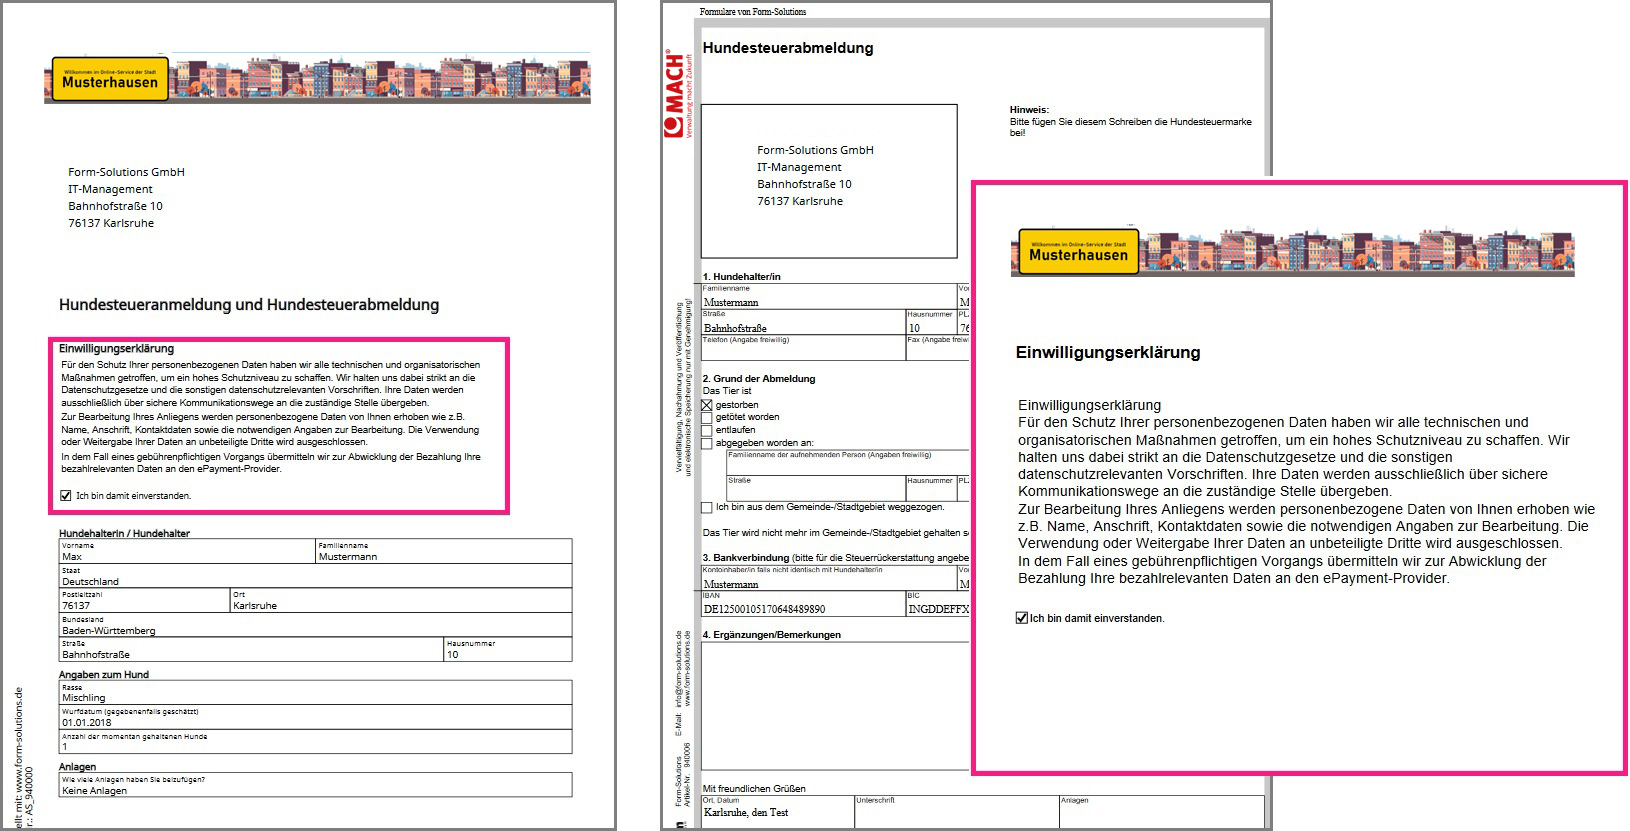
Task: Uncheck the 'gestorben' checkbox
Action: point(707,405)
